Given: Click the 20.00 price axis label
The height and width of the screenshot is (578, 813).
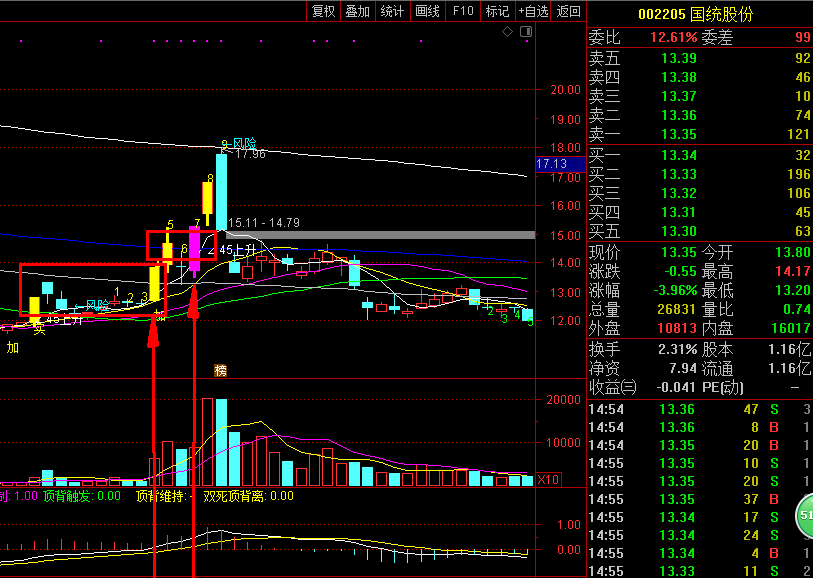Looking at the screenshot, I should click(x=566, y=90).
